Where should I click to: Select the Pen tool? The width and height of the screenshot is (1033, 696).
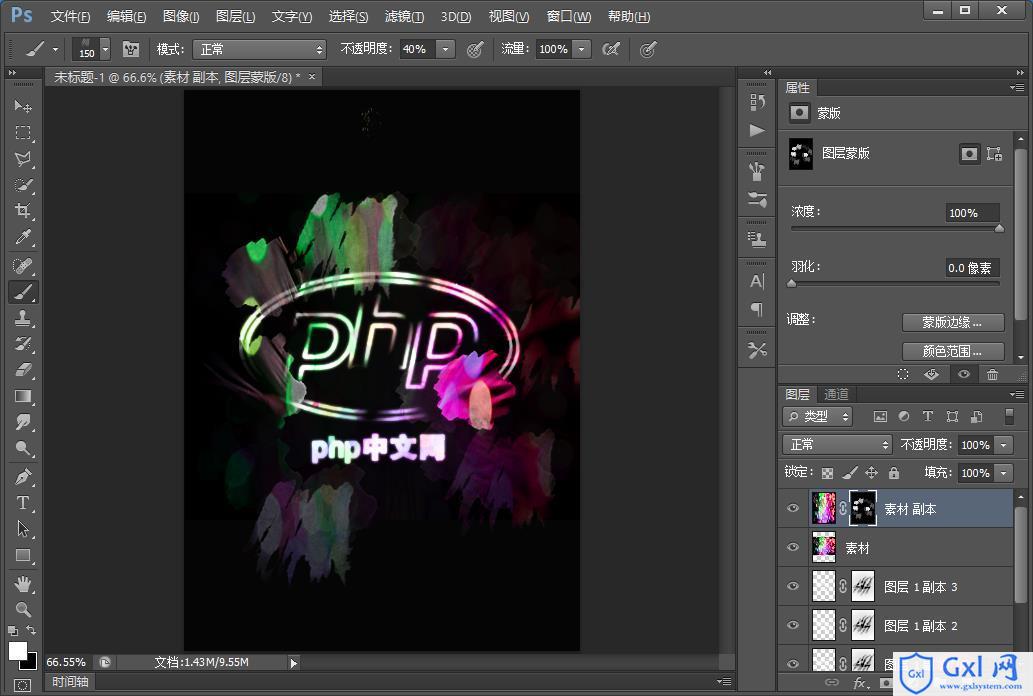[23, 477]
